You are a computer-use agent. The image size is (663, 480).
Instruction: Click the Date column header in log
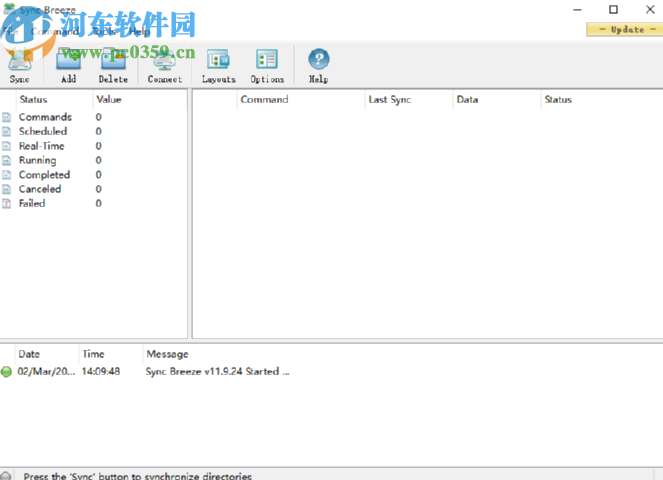point(47,354)
